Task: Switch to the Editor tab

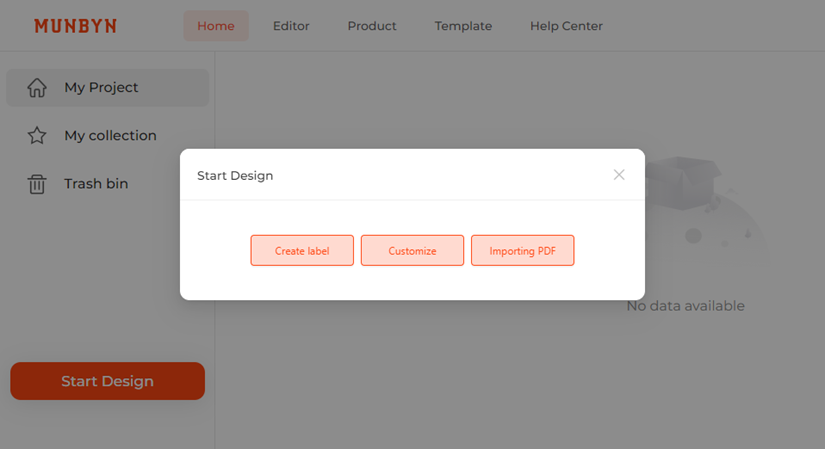Action: (x=291, y=26)
